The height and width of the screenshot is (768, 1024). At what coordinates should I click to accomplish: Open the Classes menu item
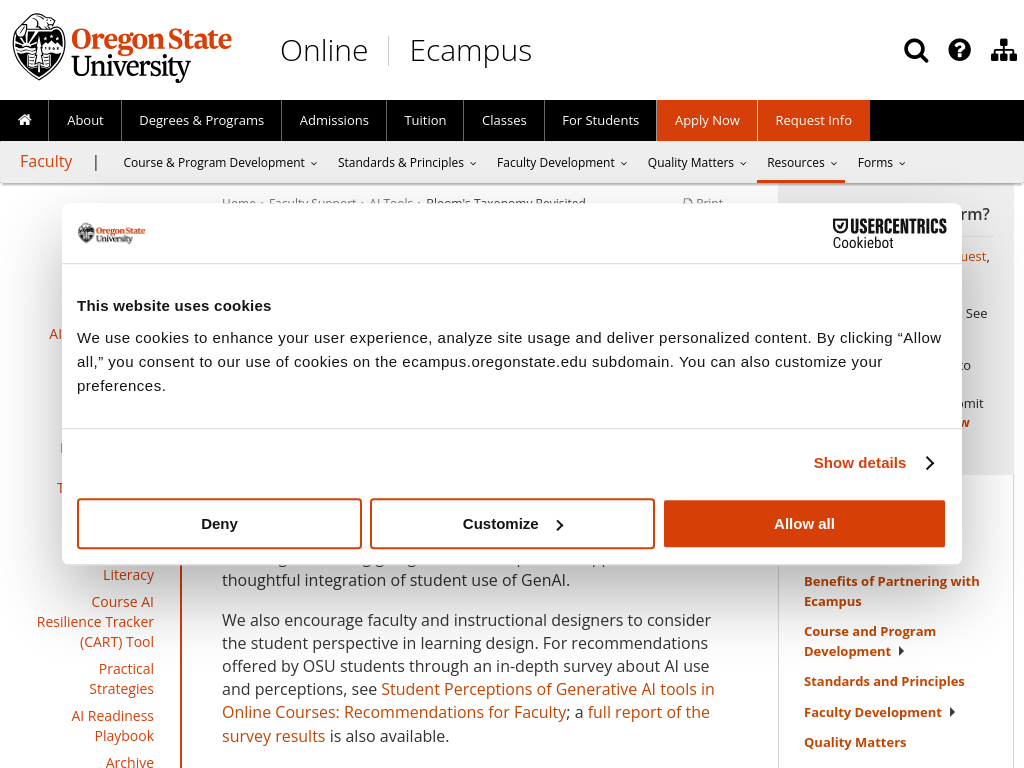(x=504, y=121)
